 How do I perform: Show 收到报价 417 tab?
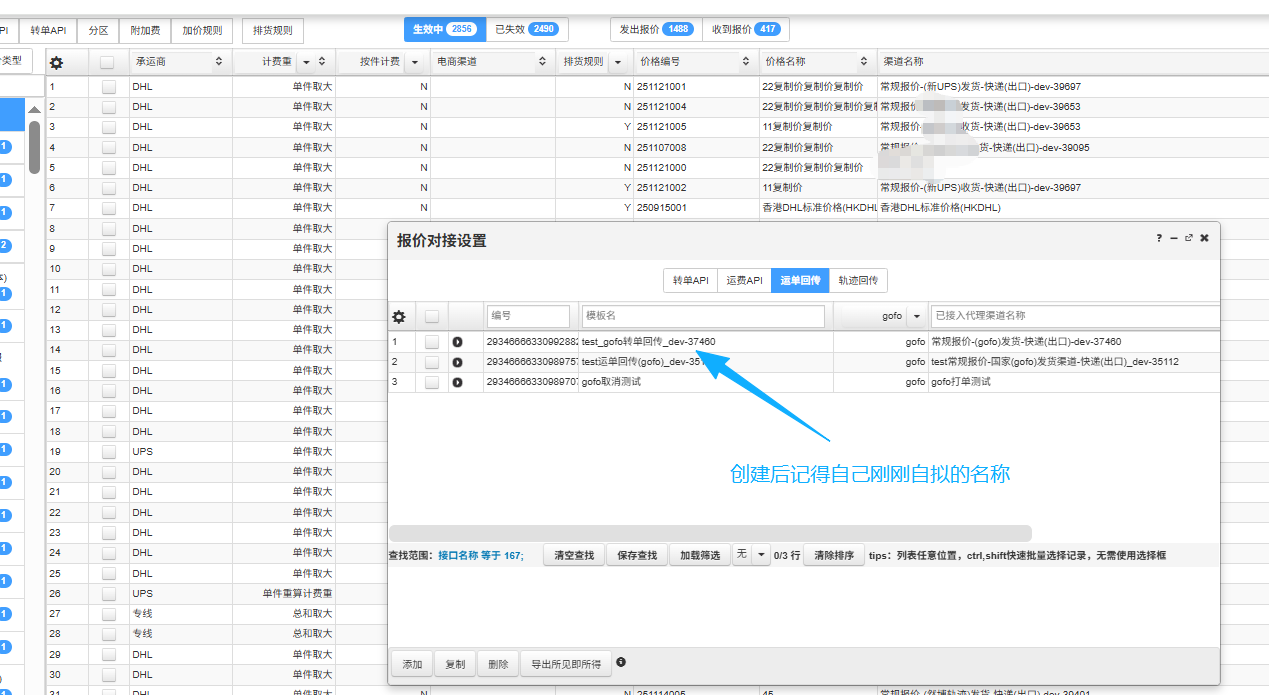[745, 30]
